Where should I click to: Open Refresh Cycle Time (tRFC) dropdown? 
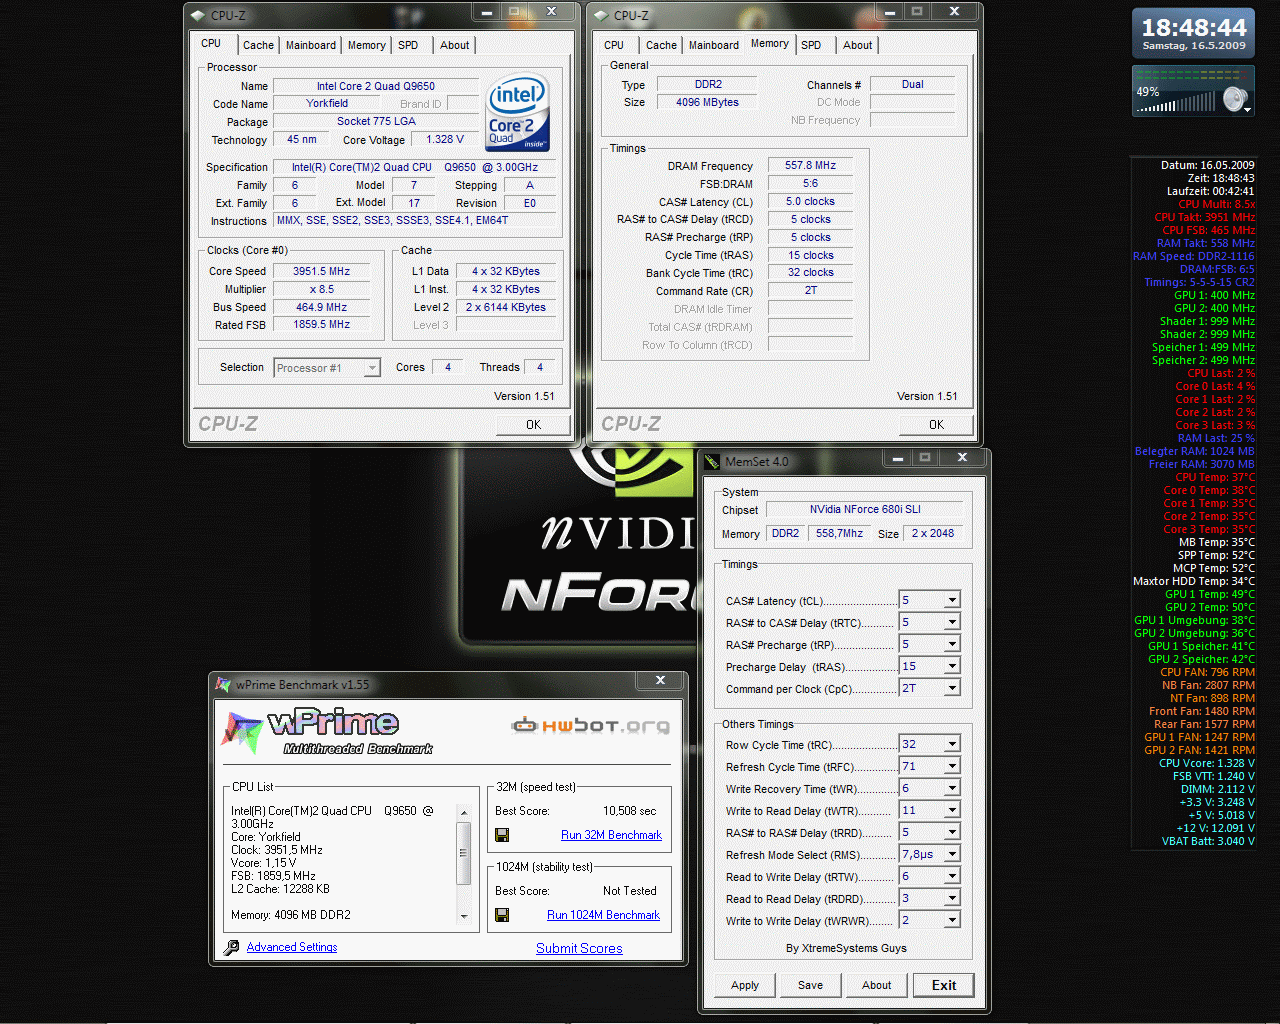(952, 766)
